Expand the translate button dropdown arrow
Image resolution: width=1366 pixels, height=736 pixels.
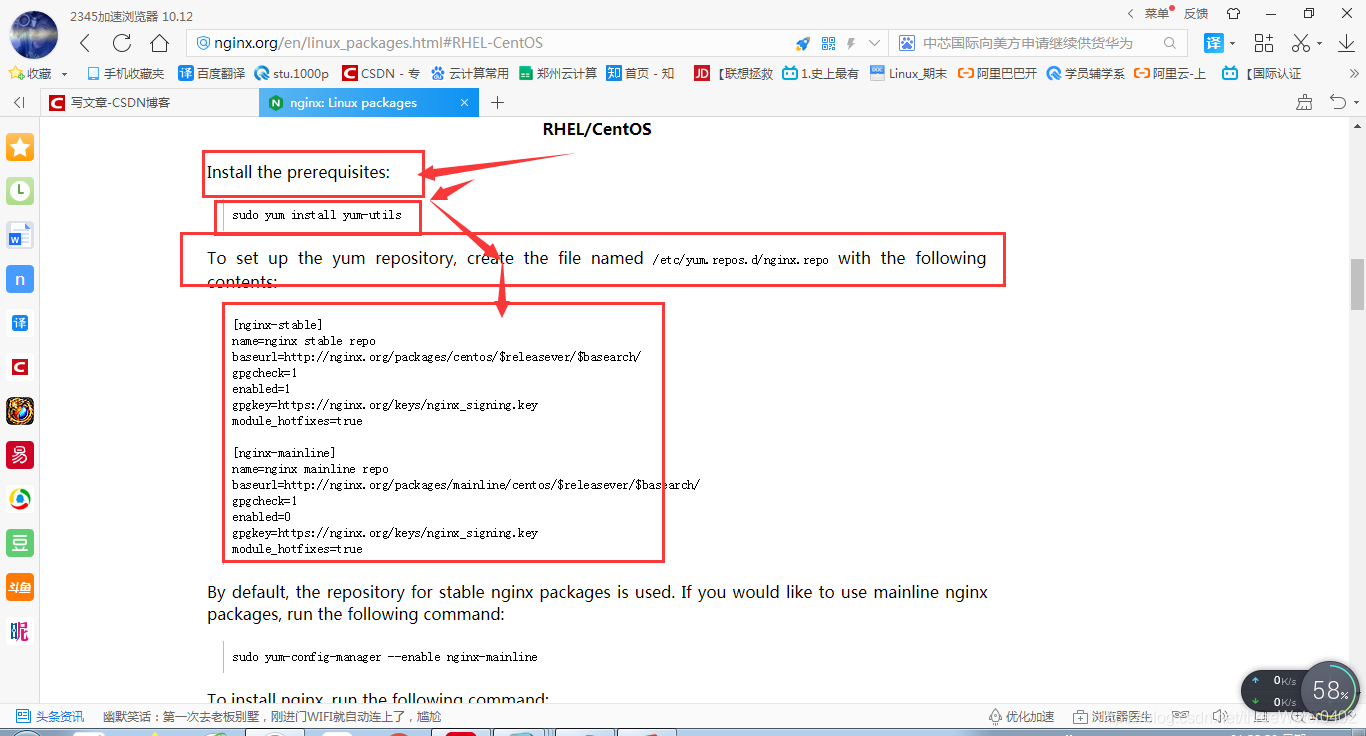1232,44
